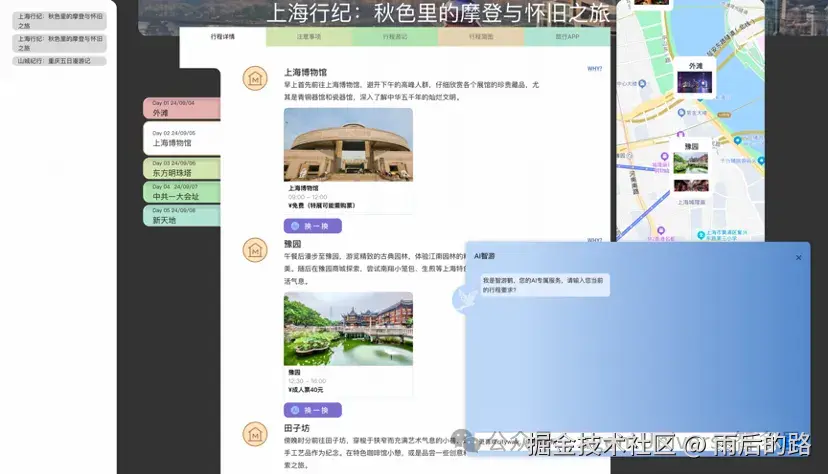Click the 上海博物馆 section heading

(305, 72)
